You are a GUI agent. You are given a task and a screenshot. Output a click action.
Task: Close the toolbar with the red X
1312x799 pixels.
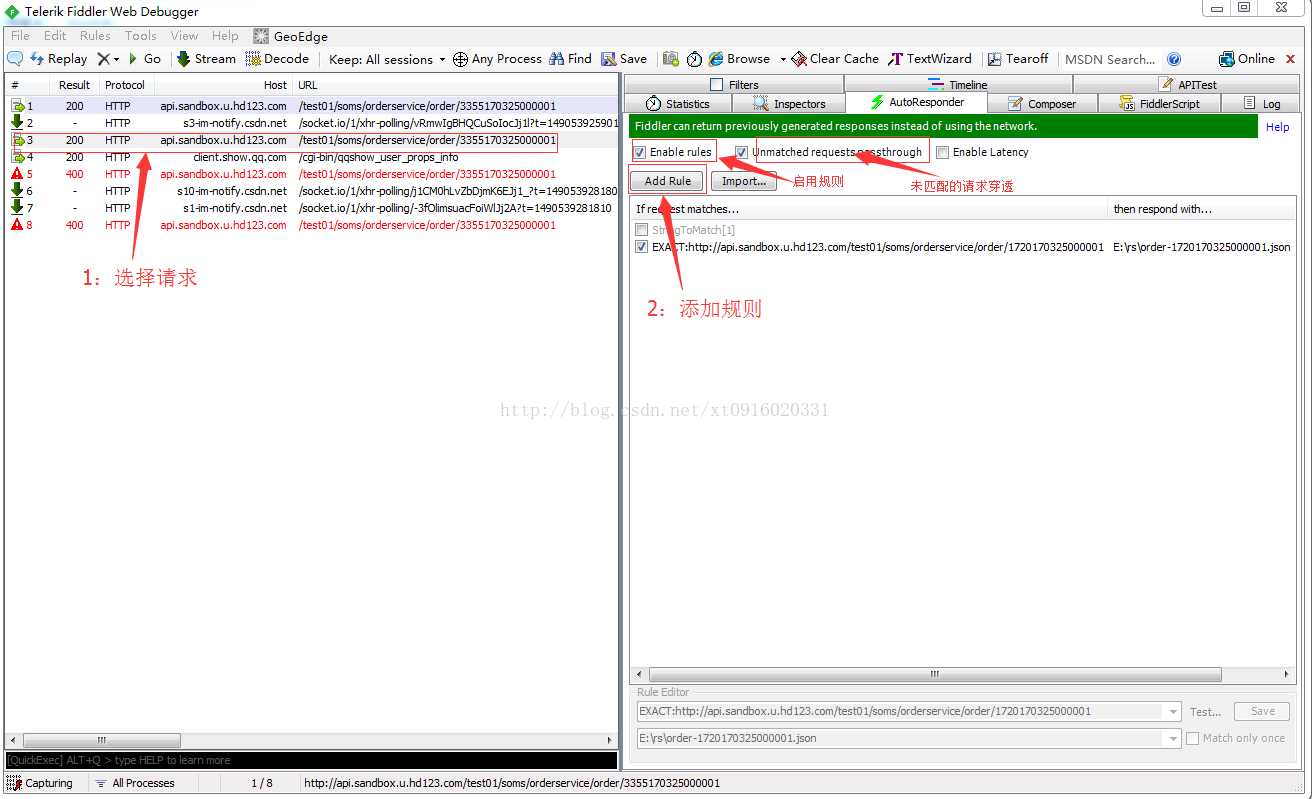point(1290,59)
